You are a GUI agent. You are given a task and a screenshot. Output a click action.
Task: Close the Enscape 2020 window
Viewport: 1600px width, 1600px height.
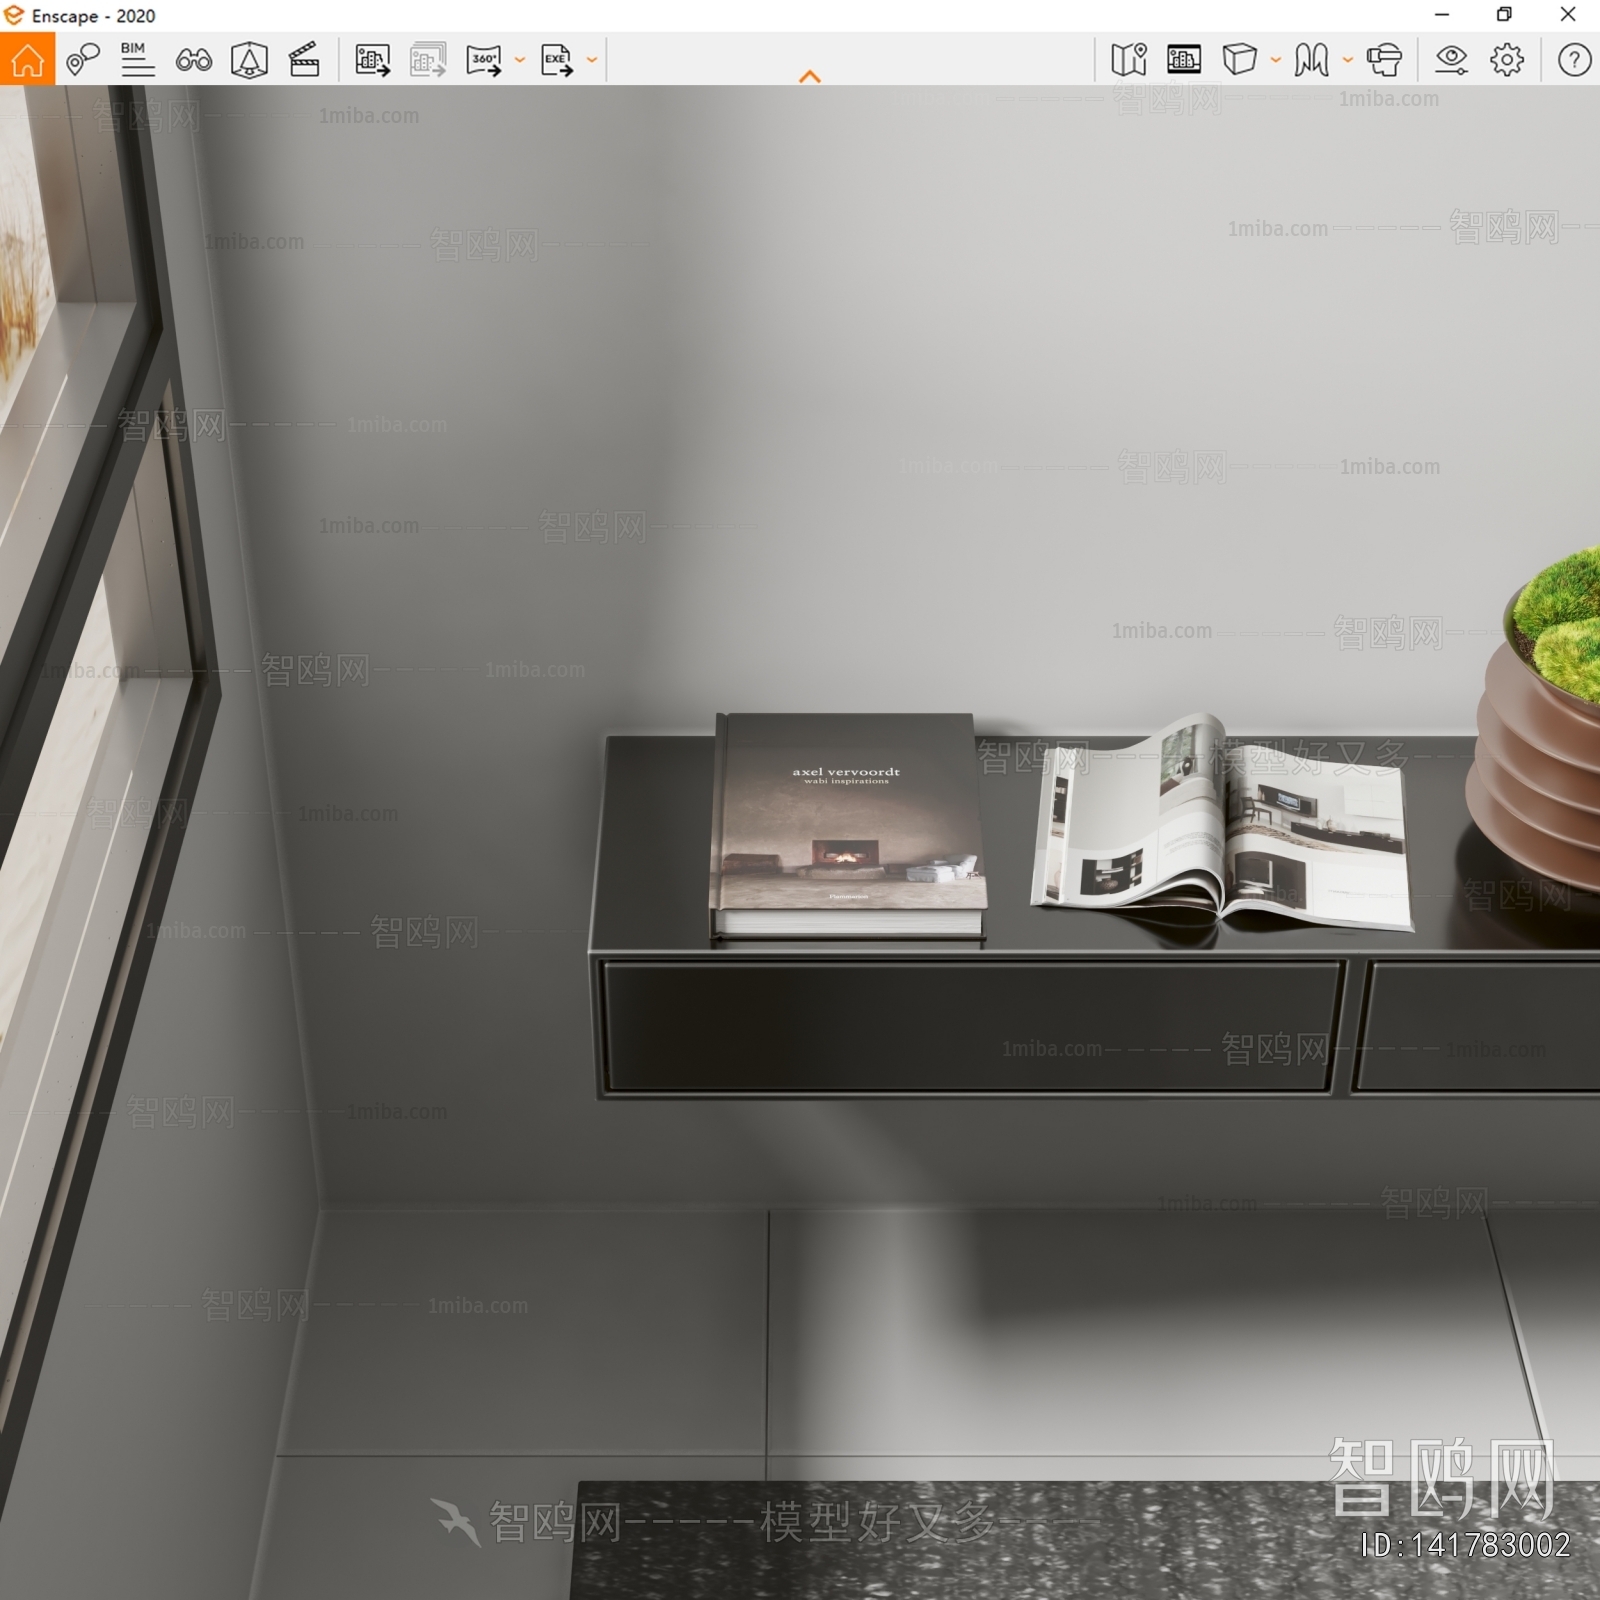(1568, 15)
